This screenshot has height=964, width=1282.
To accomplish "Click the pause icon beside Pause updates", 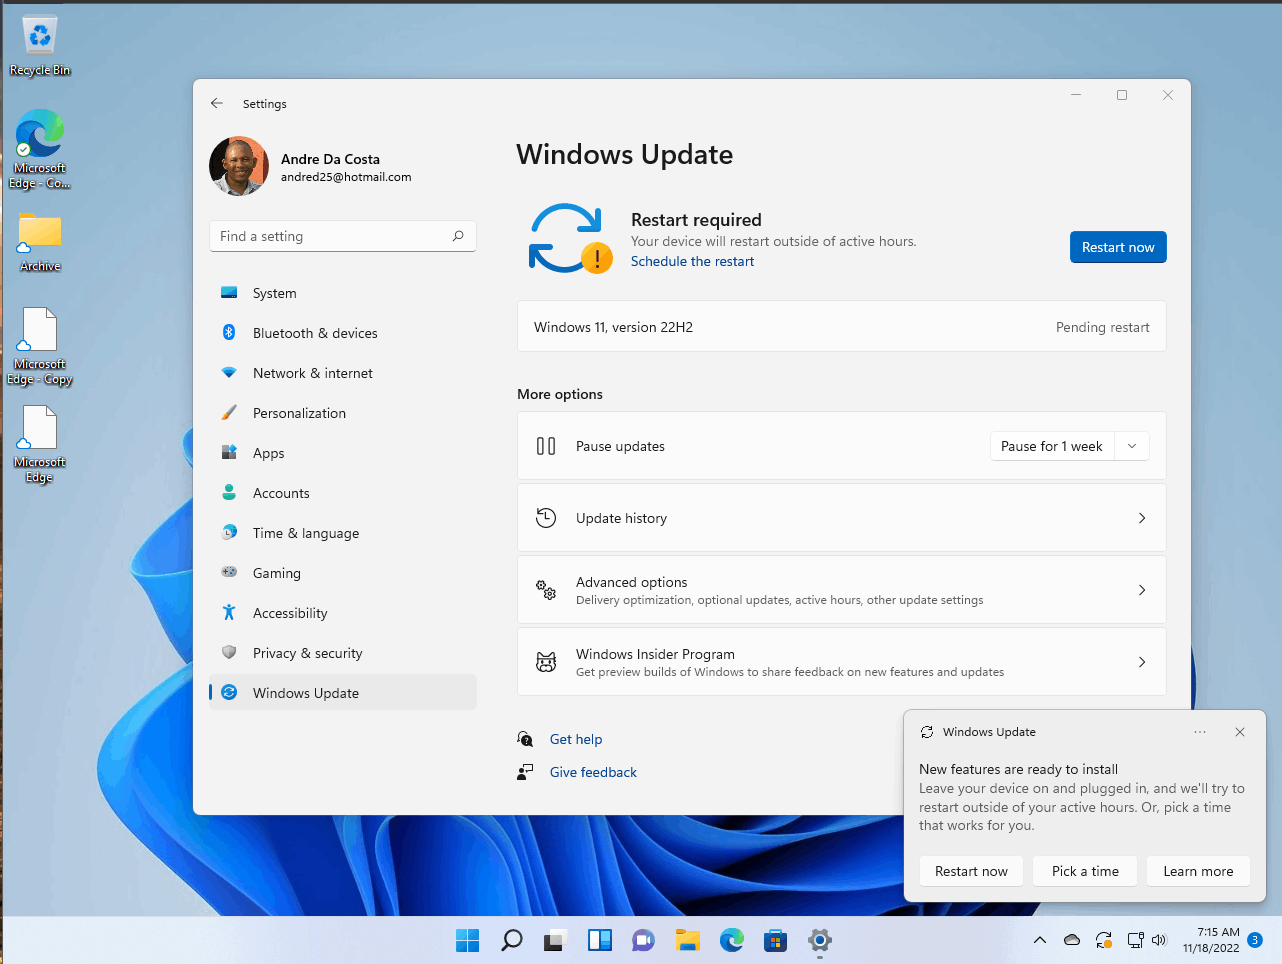I will 546,446.
